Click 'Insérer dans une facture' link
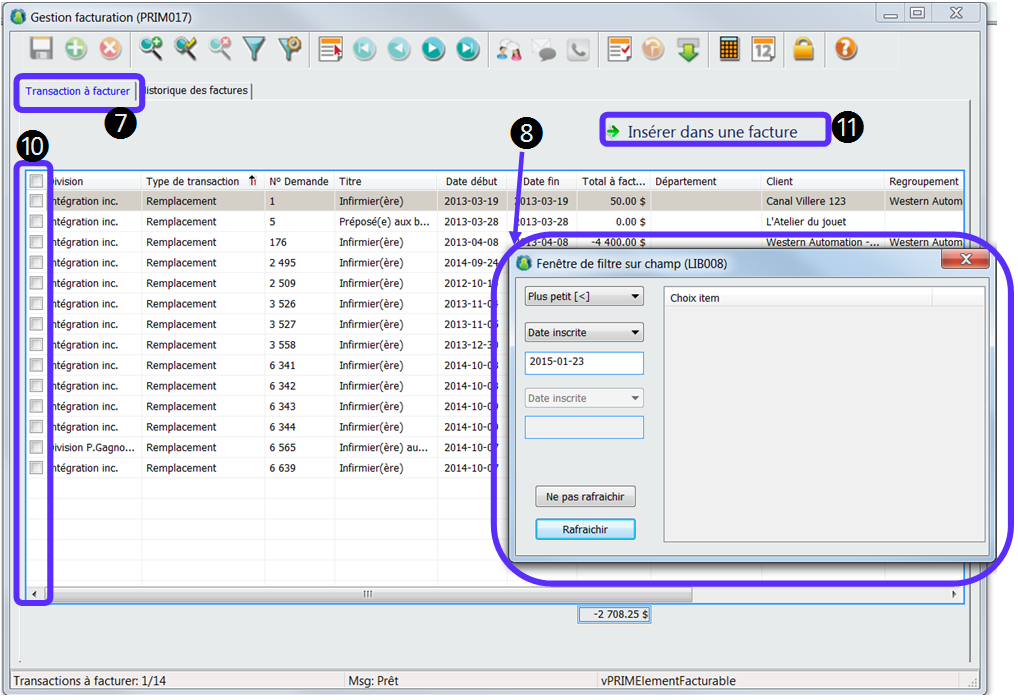 tap(712, 132)
